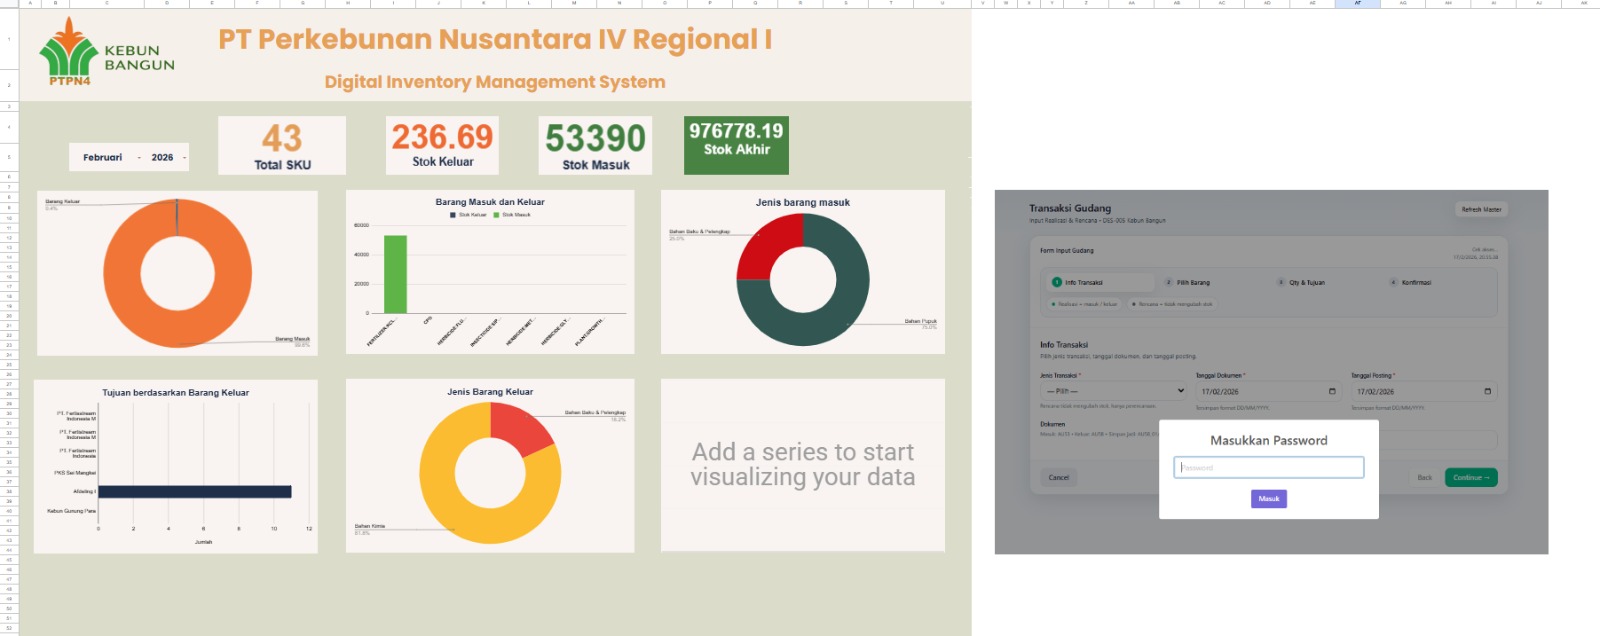The width and height of the screenshot is (1600, 636).
Task: Click step 4 number icon for Konfirmasi
Action: tap(1393, 282)
